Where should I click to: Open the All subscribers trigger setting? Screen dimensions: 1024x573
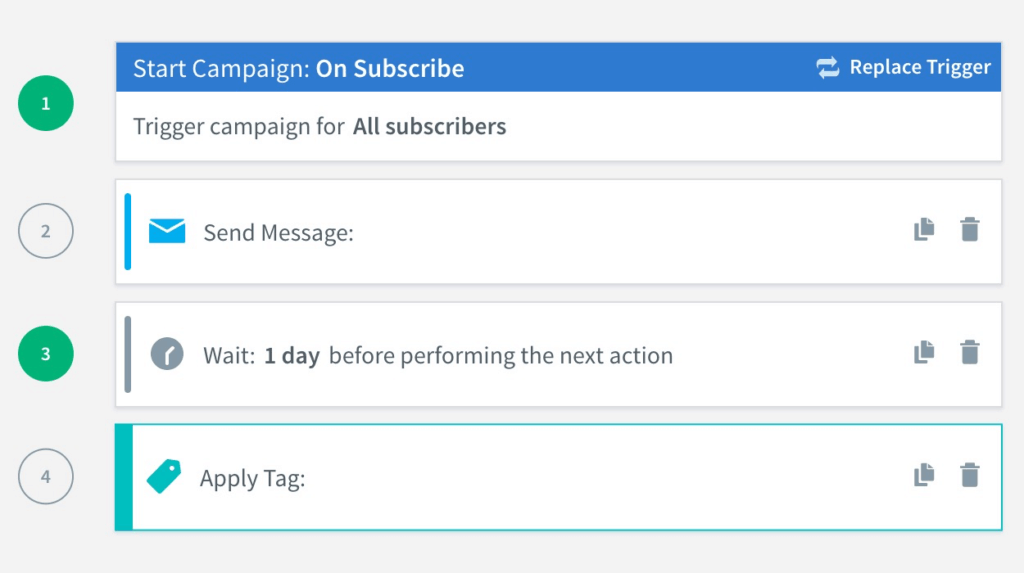429,126
